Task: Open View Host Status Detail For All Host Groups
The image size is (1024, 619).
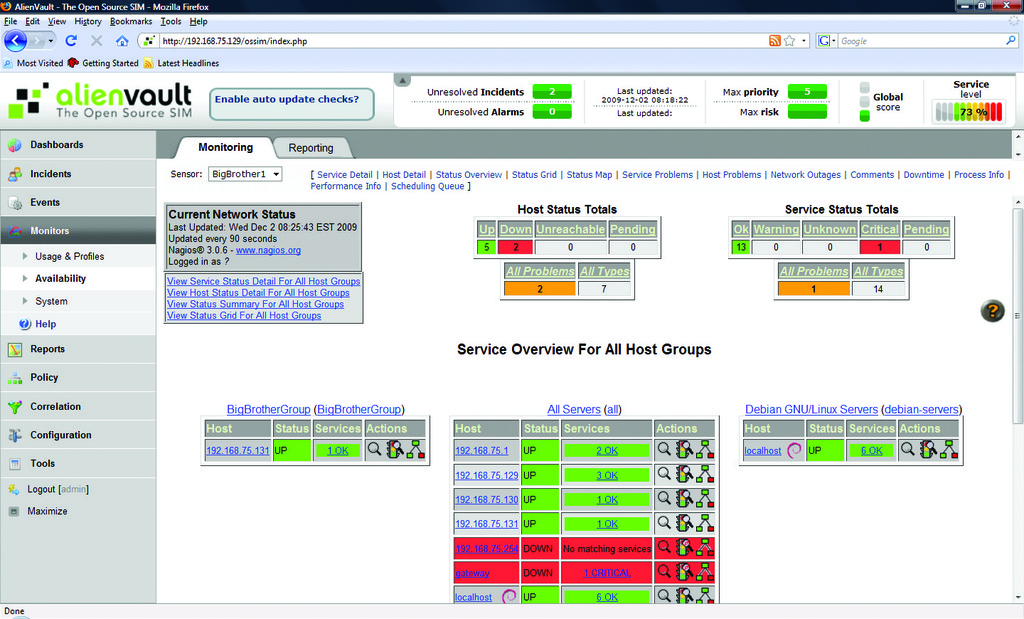Action: 258,293
